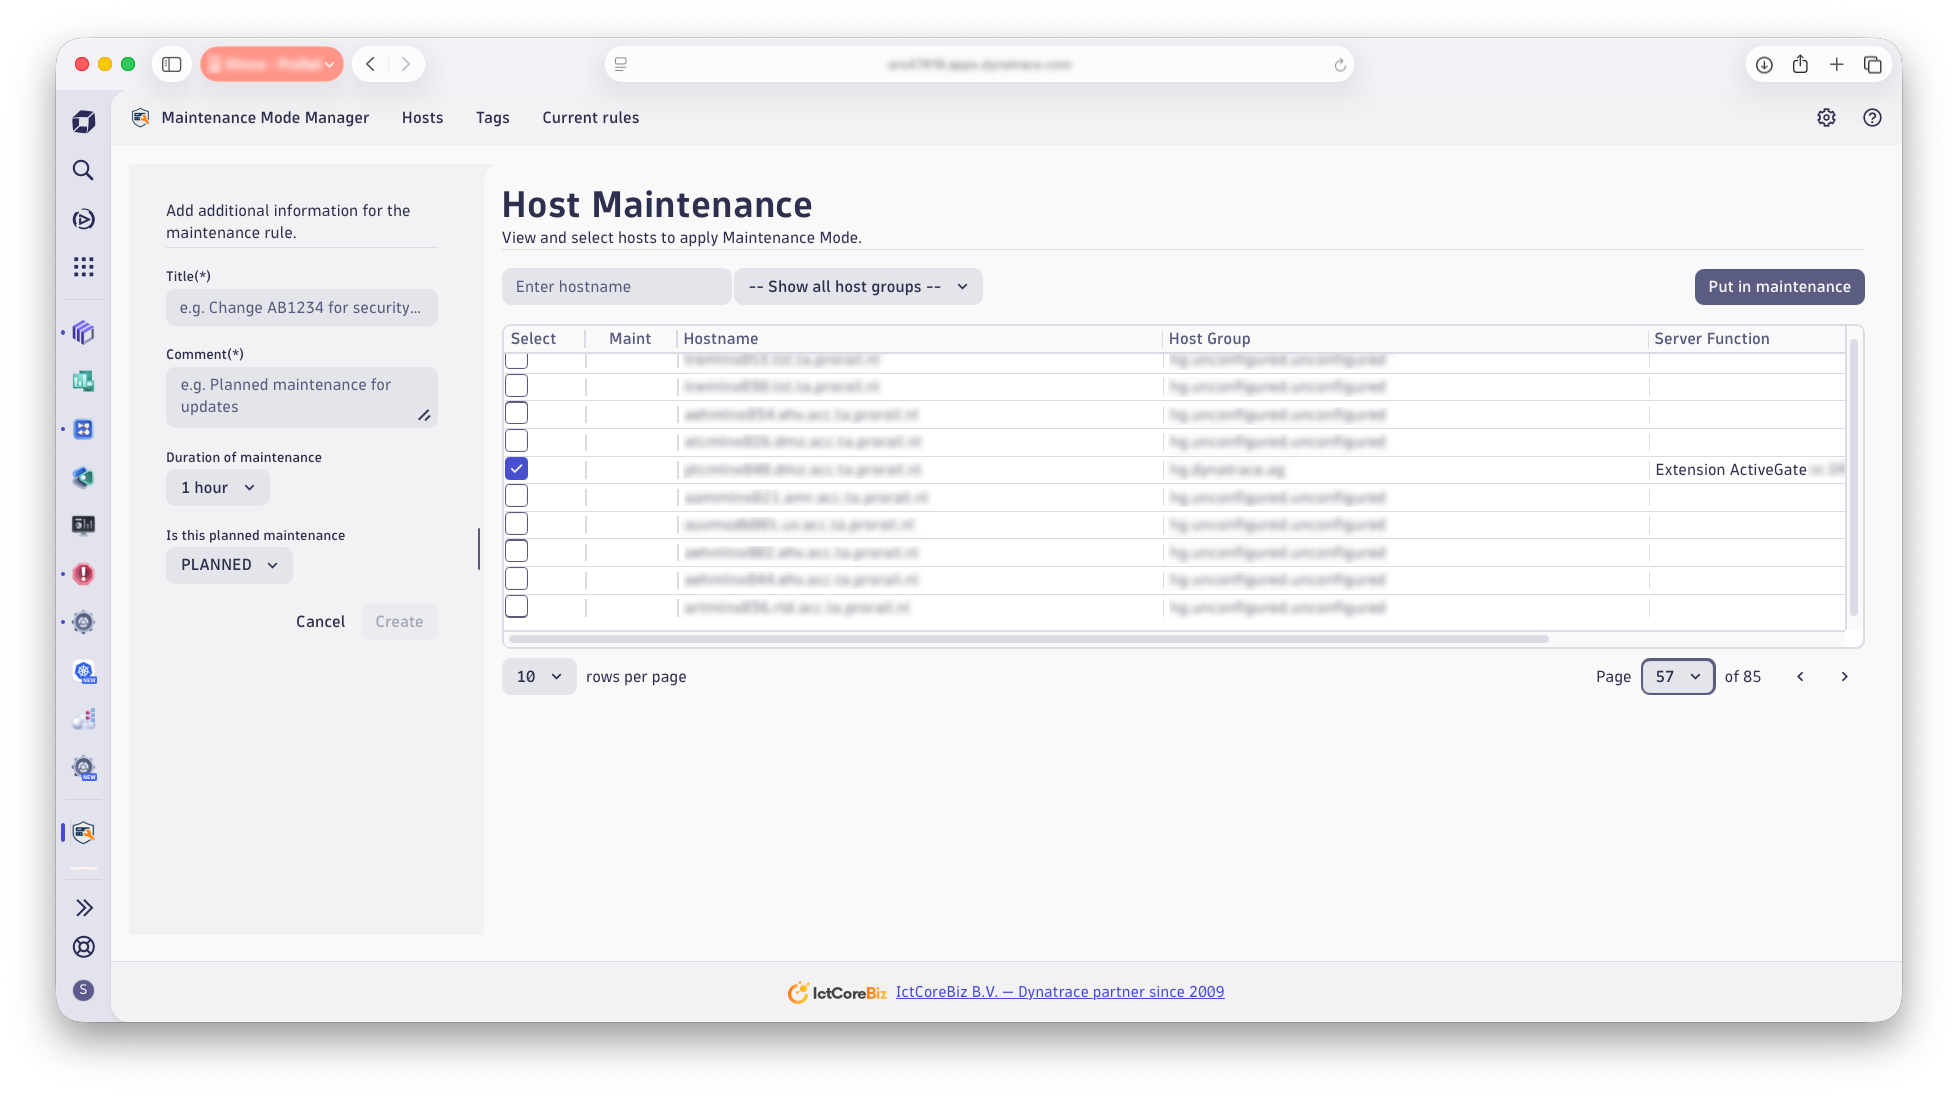Open the settings gear icon top right
Screen dimensions: 1958x1096
pyautogui.click(x=1826, y=117)
